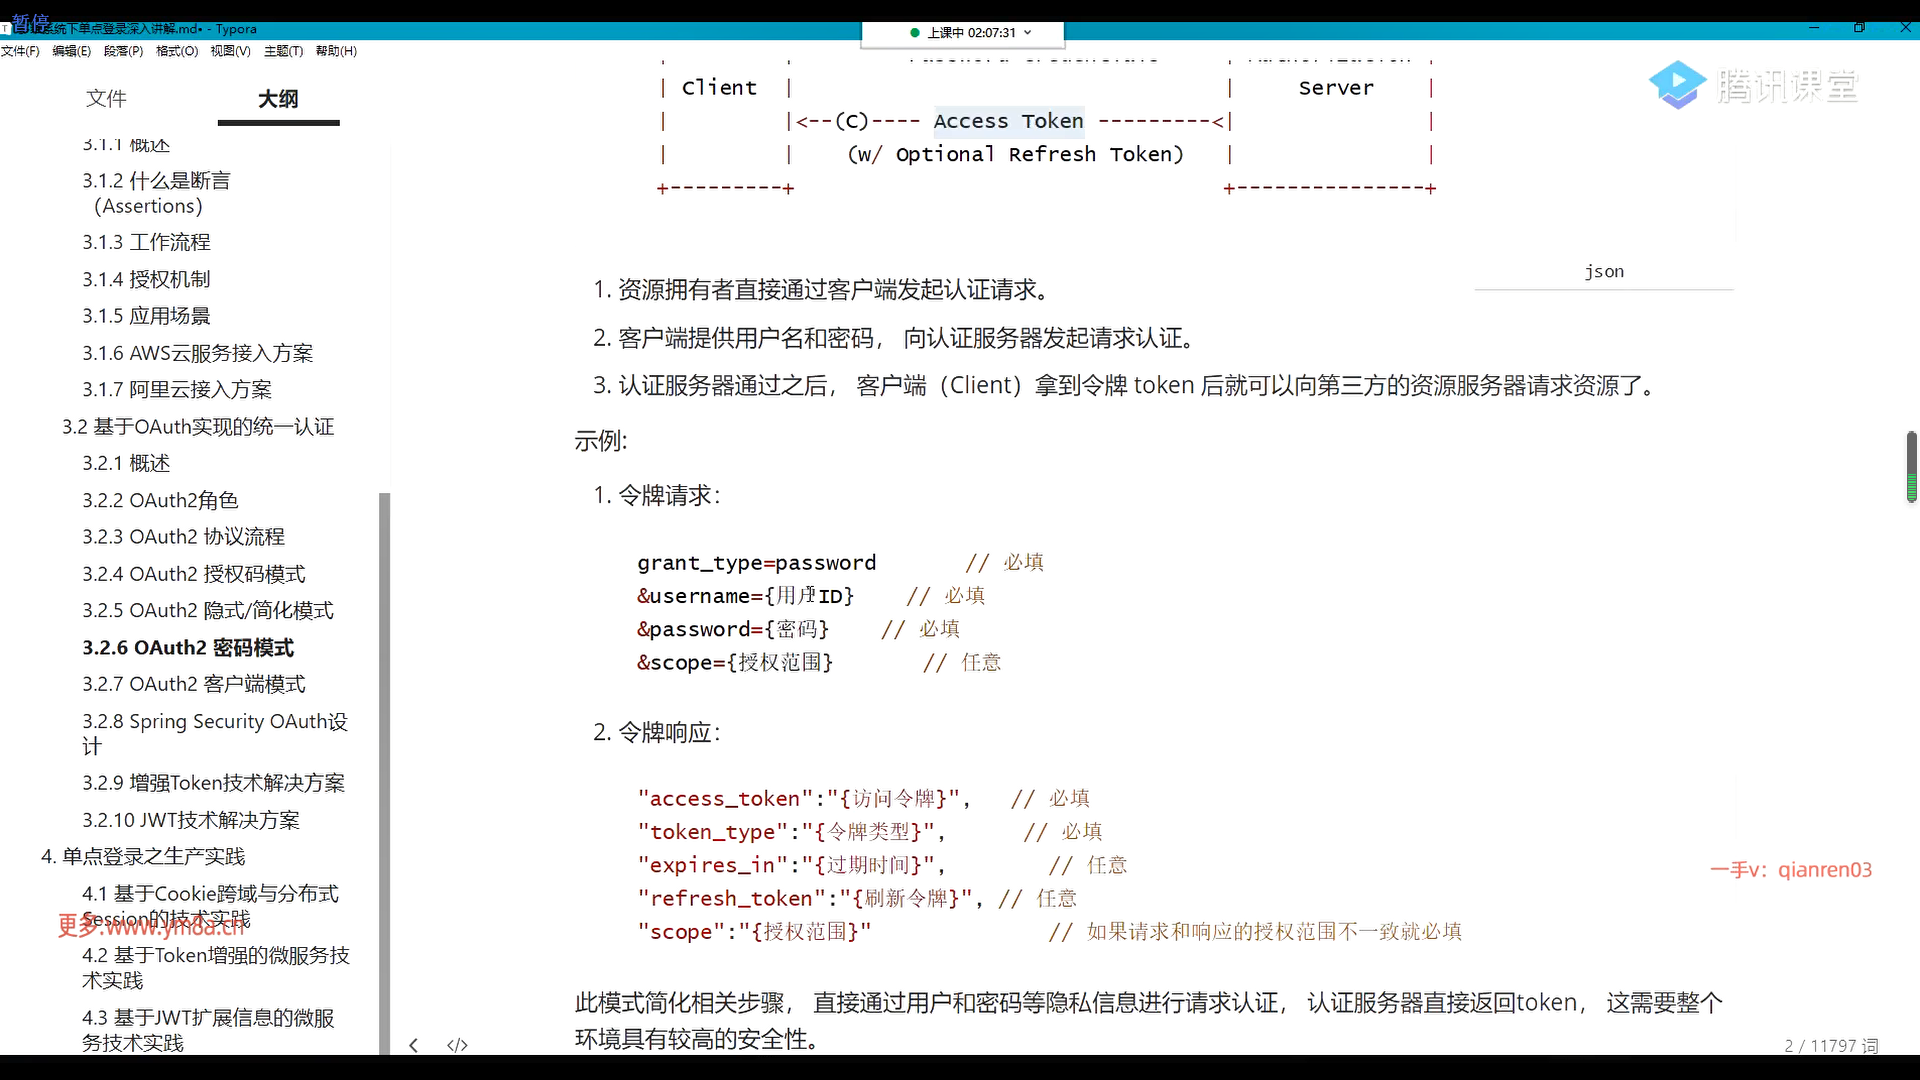Open the class timer dropdown chevron
Screen dimensions: 1920x1080
(1028, 33)
